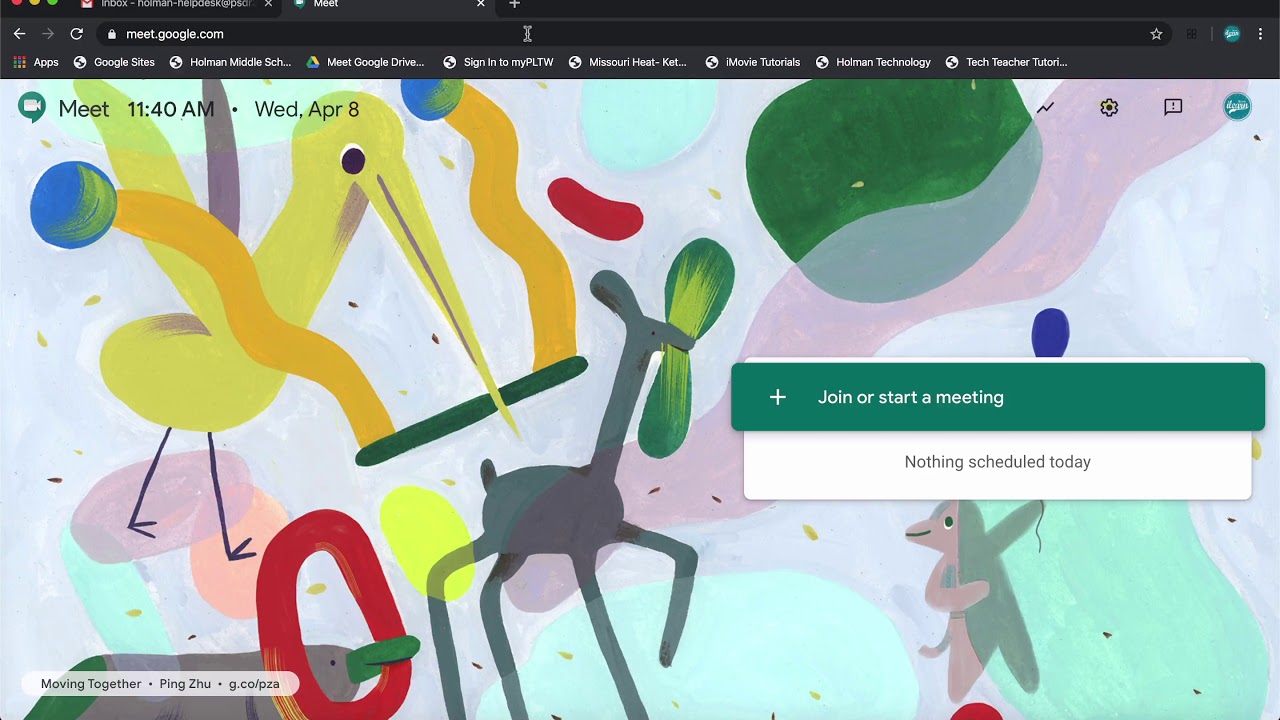
Task: Close the Meet tab
Action: [481, 4]
